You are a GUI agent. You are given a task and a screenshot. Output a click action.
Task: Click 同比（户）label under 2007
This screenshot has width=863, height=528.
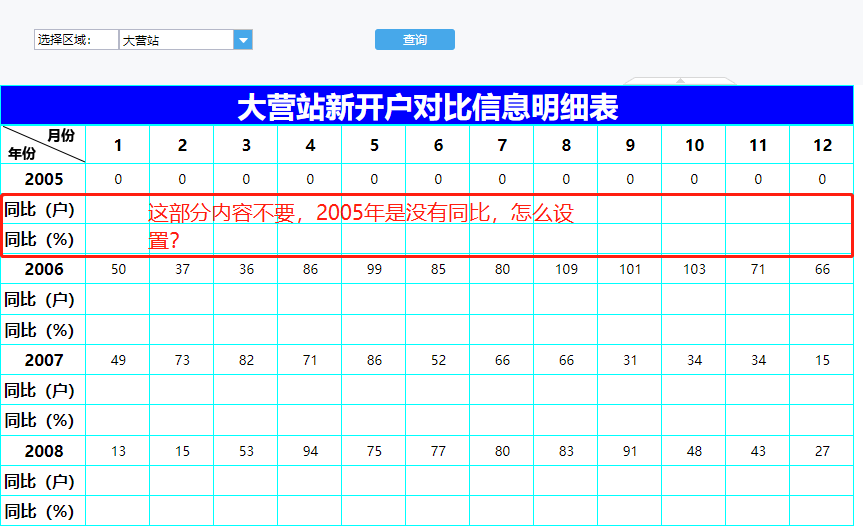40,390
